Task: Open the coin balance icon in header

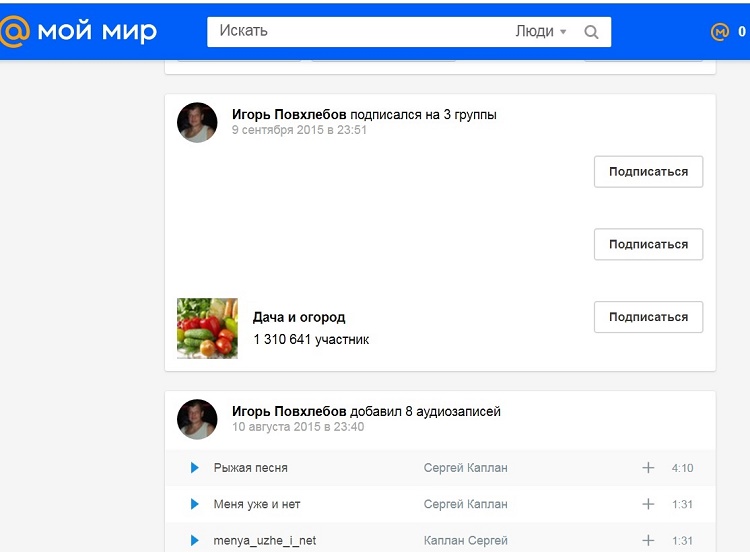Action: 720,32
